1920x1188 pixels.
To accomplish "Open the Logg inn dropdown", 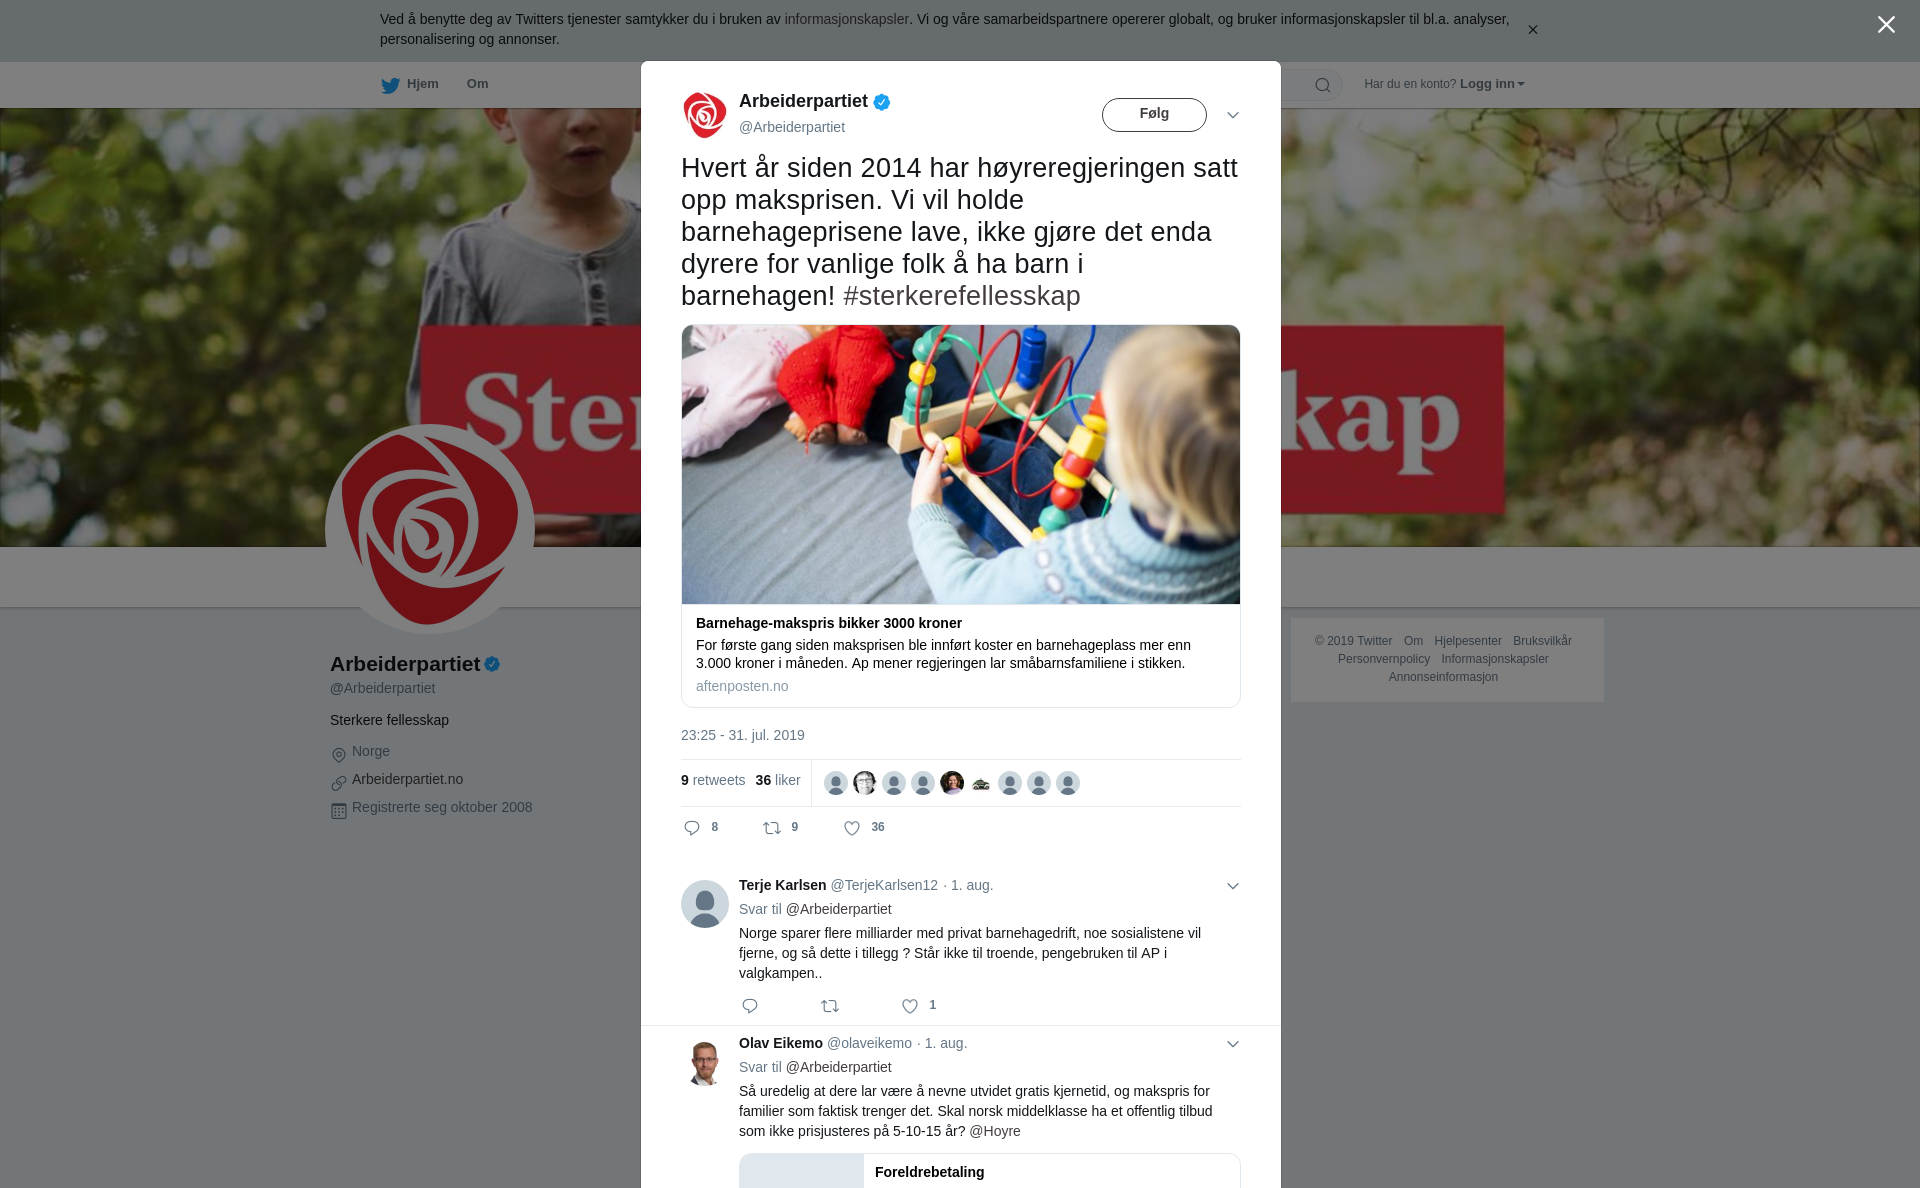I will tap(1492, 84).
